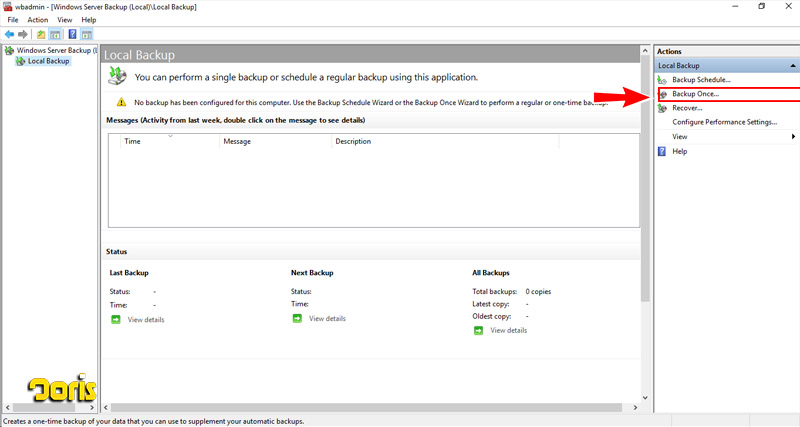Image resolution: width=800 pixels, height=427 pixels.
Task: Click the Description column header
Action: point(445,141)
